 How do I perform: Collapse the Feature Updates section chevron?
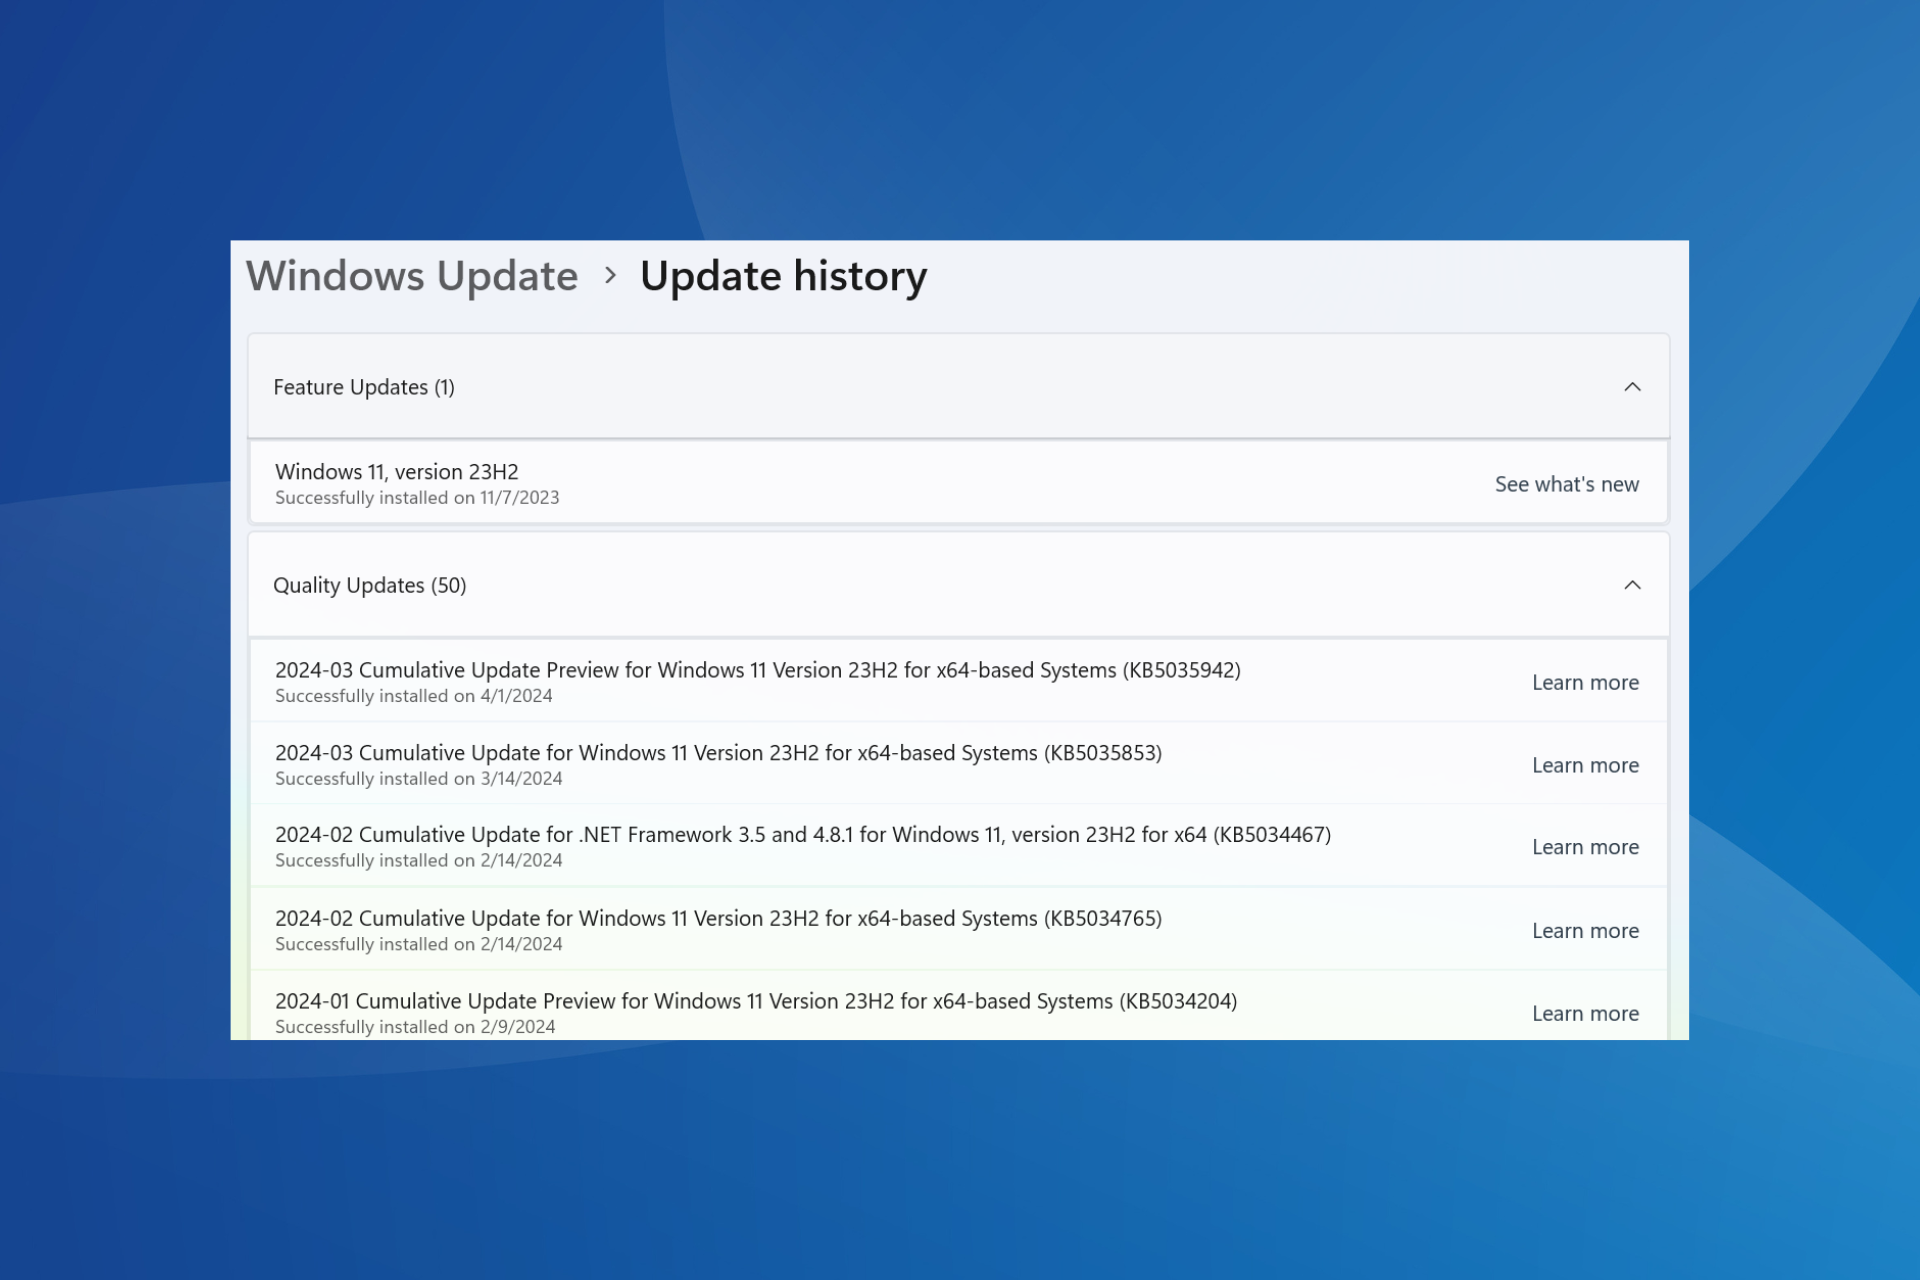click(1632, 387)
